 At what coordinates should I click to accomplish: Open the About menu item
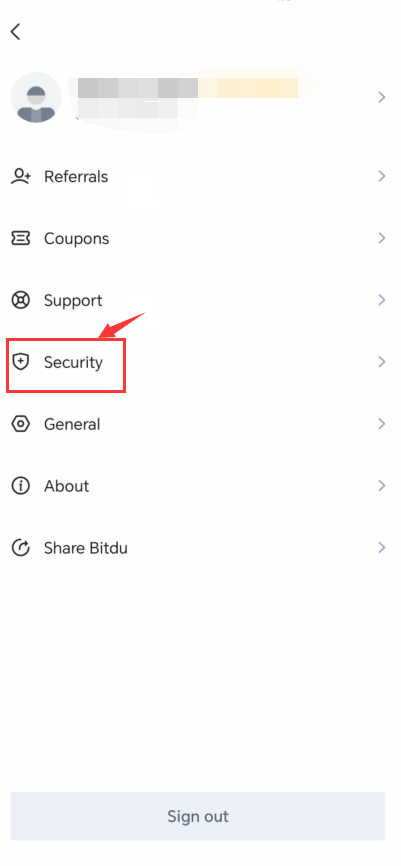(200, 486)
